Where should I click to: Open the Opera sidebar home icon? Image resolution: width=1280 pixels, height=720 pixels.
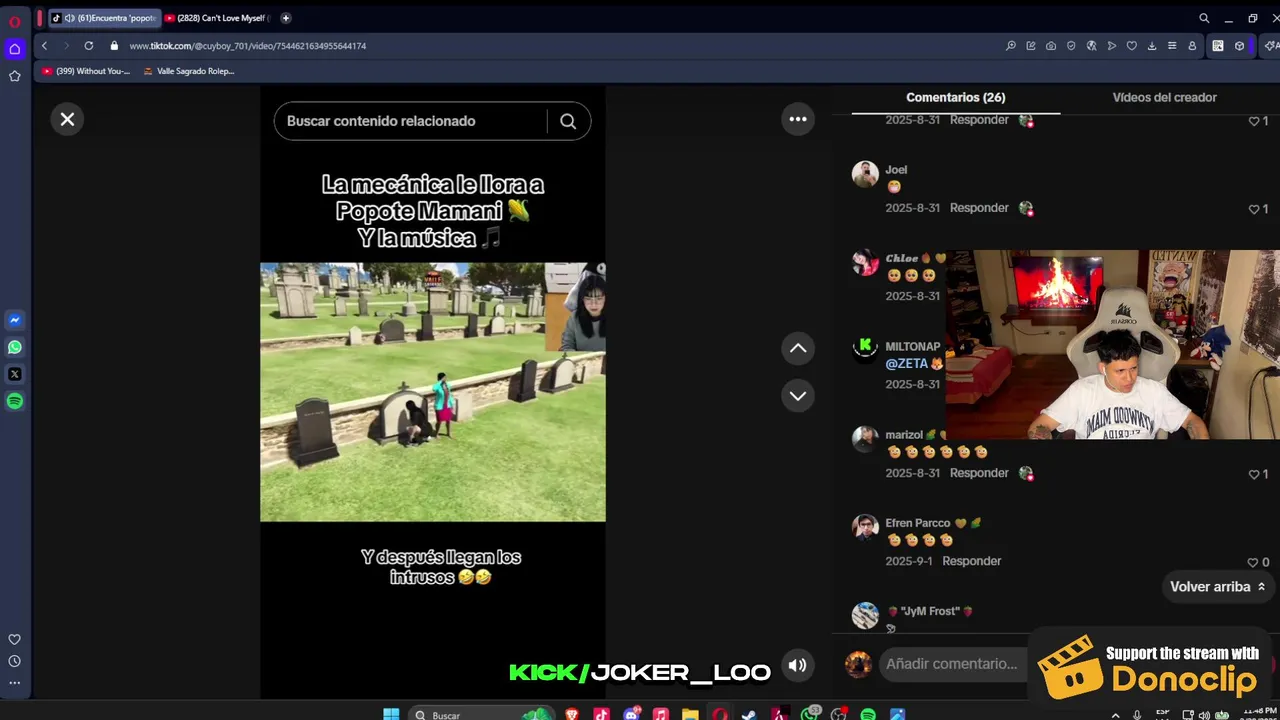pos(14,49)
